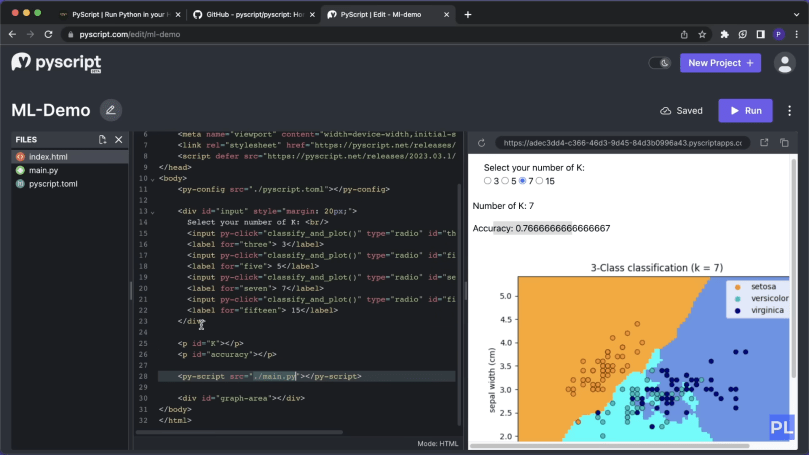Click the PyScript logo

tap(56, 63)
